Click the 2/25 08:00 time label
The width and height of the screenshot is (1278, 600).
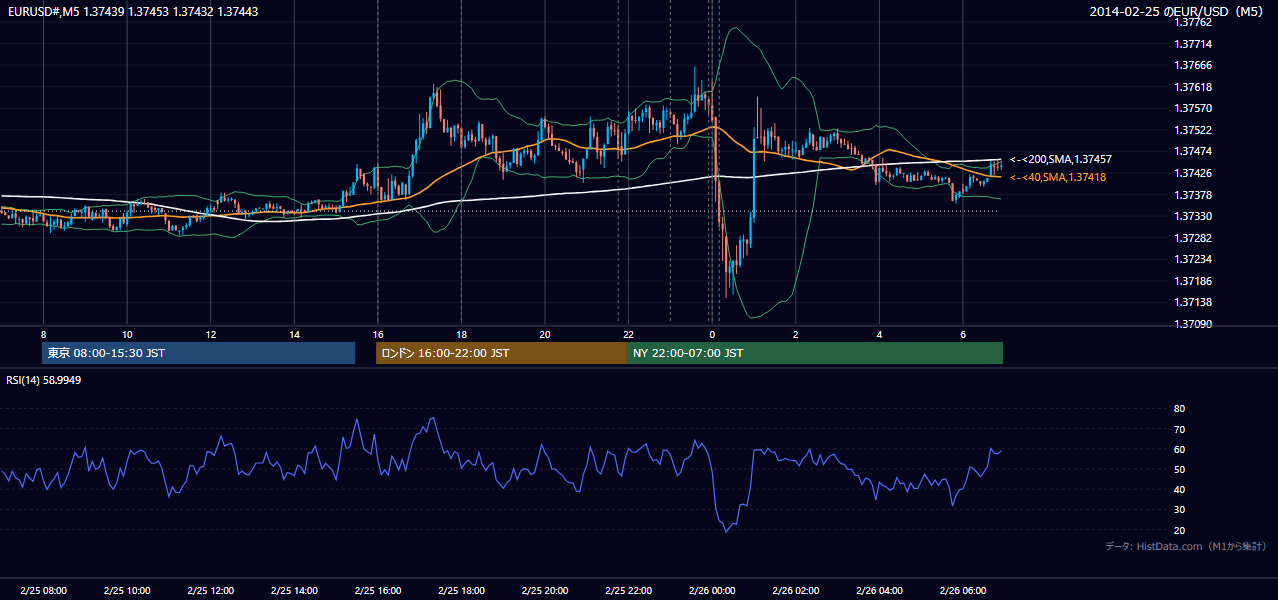pyautogui.click(x=43, y=591)
